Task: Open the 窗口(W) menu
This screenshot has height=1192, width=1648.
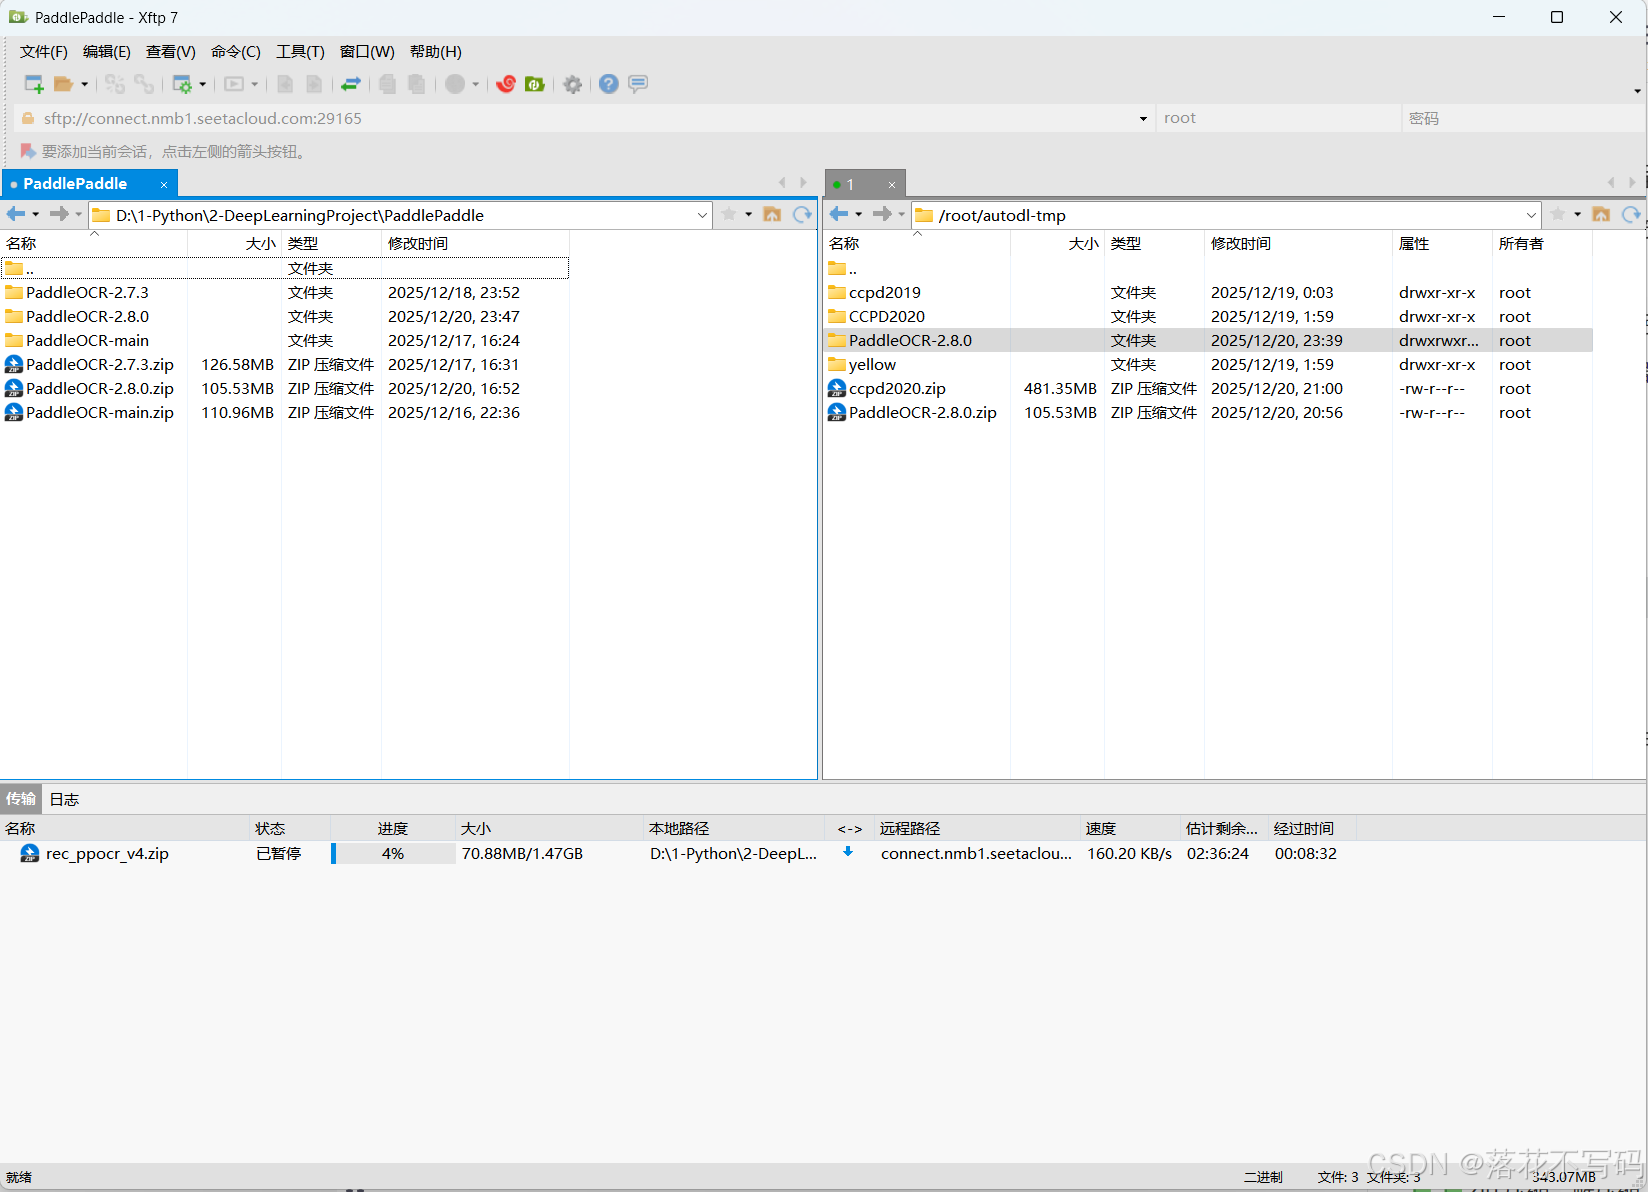Action: pos(367,52)
